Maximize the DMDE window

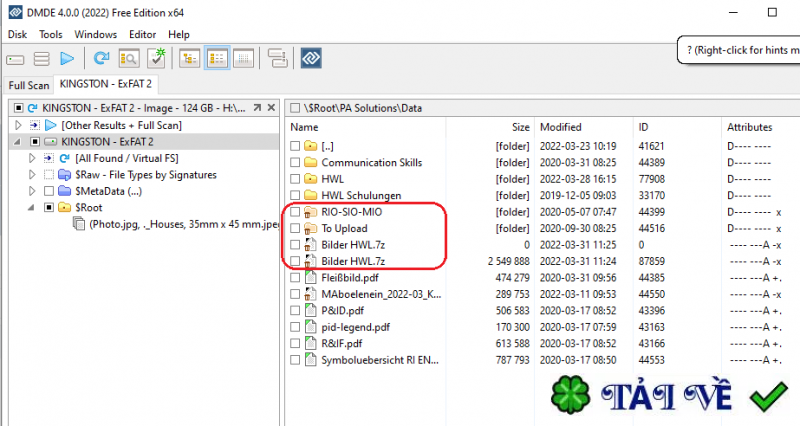(x=772, y=12)
